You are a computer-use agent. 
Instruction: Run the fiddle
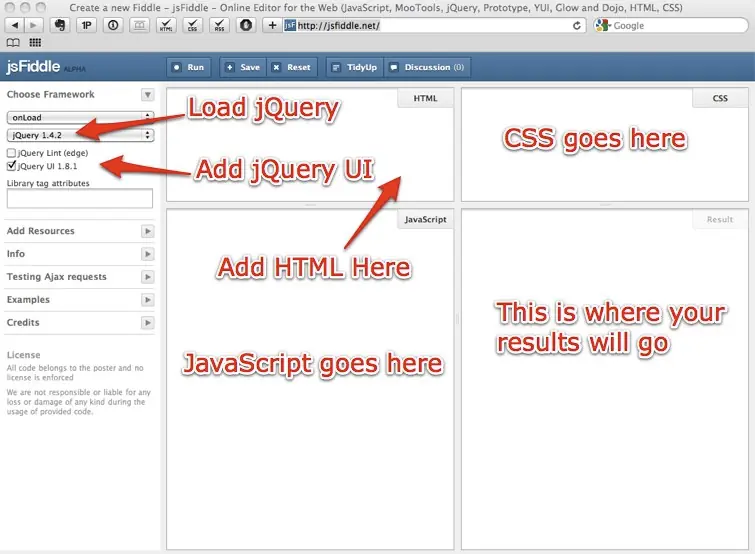coord(189,67)
